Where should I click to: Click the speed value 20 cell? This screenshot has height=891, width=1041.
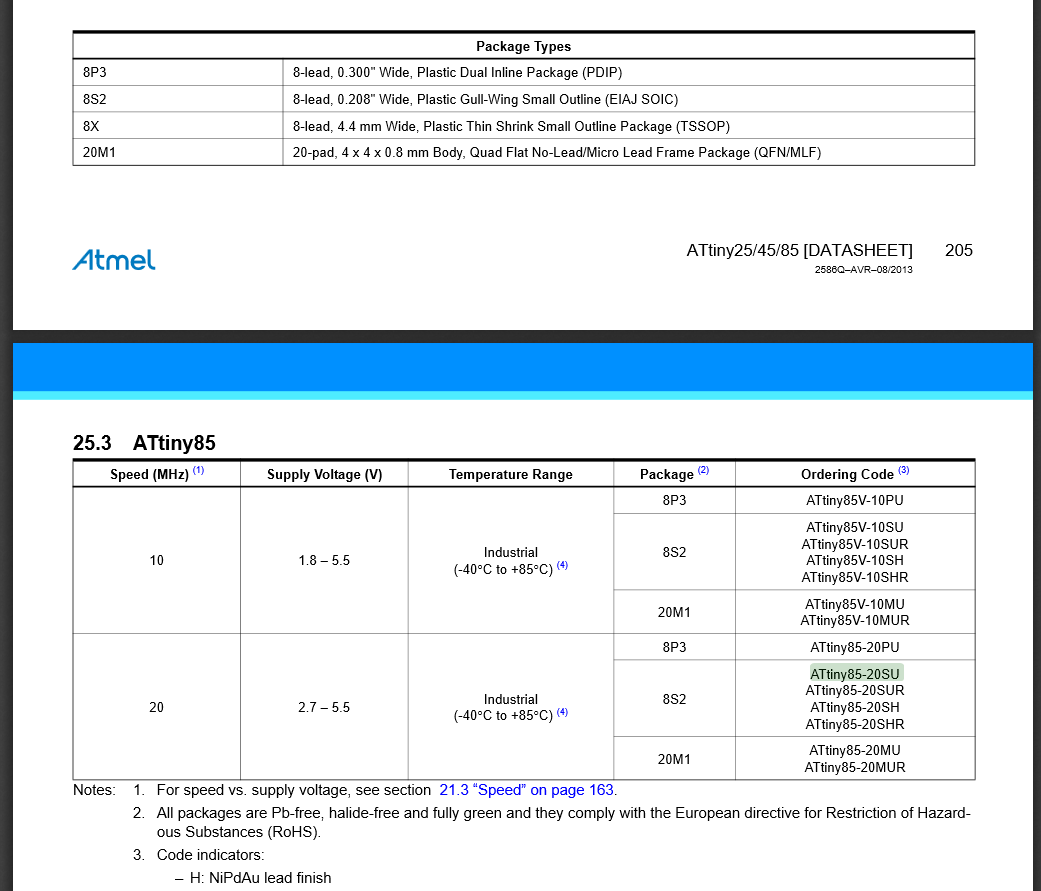pos(157,707)
